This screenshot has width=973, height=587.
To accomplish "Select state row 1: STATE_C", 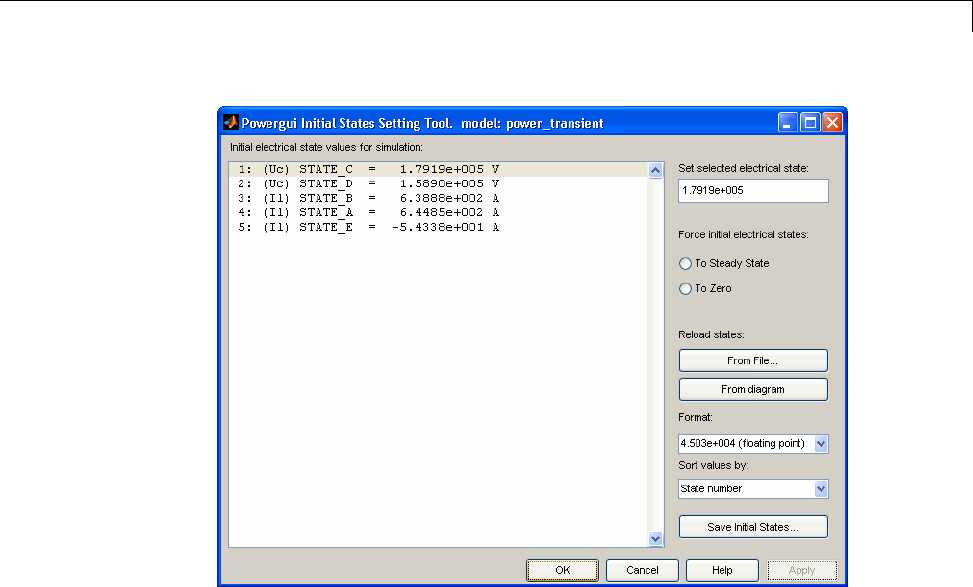I will tap(438, 169).
